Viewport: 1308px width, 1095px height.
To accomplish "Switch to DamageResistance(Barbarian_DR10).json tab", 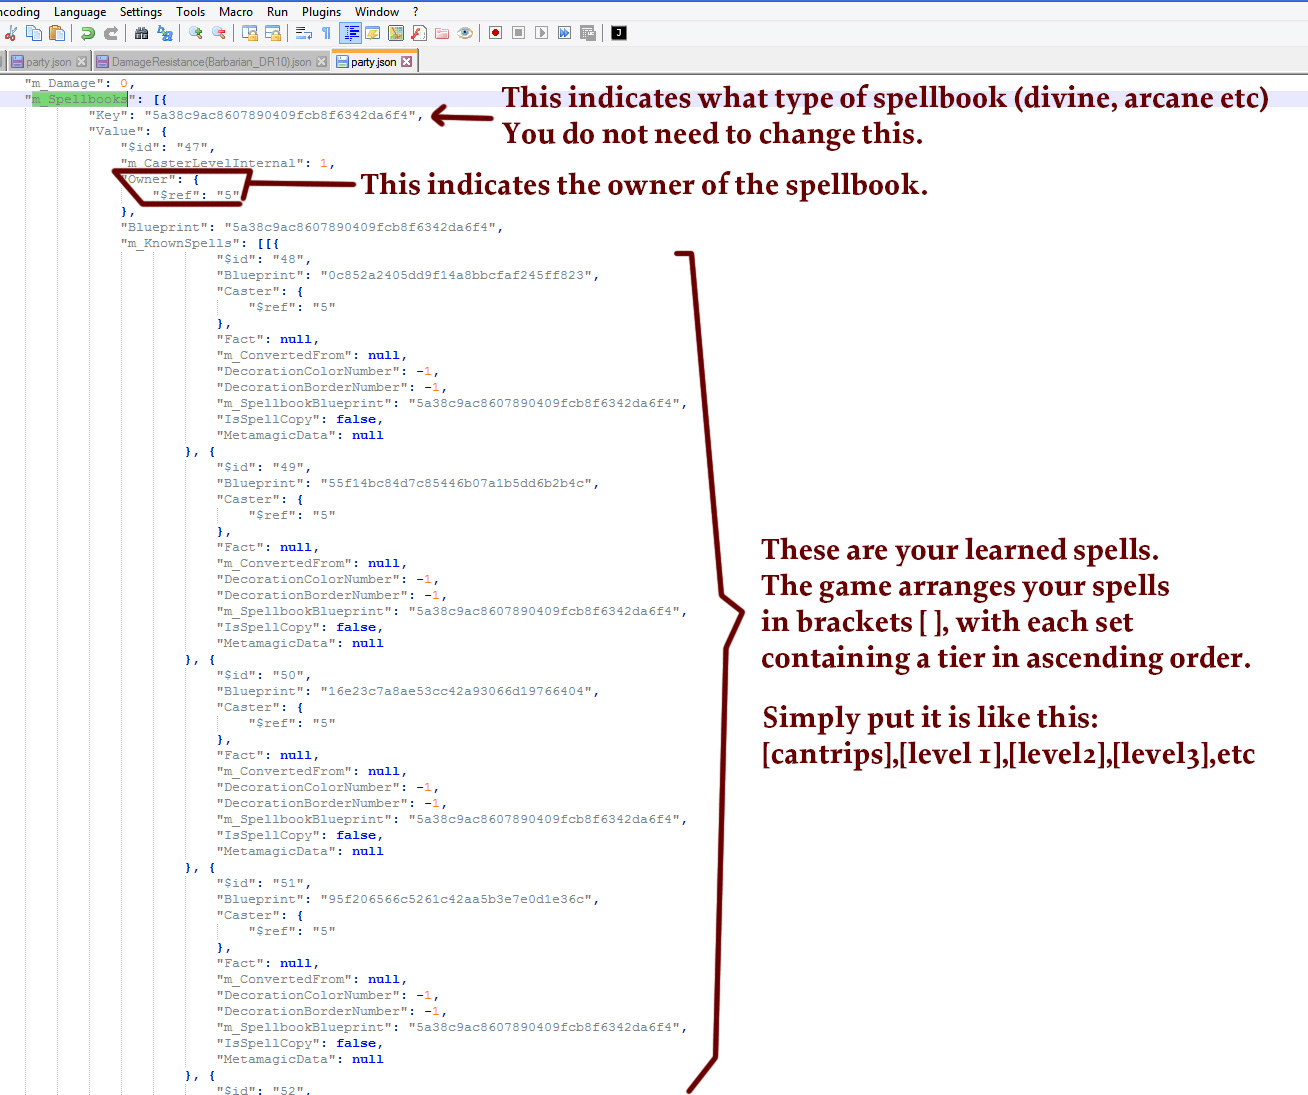I will (210, 62).
